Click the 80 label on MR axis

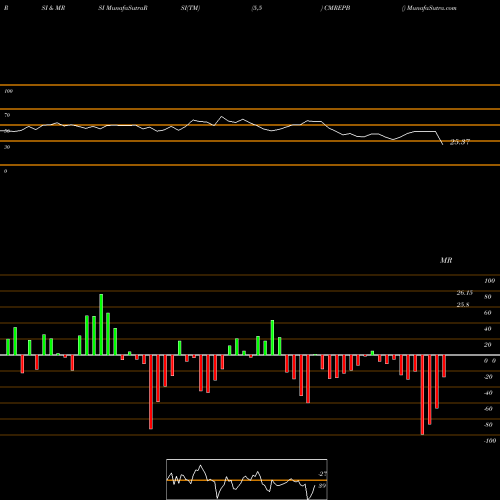point(488,297)
